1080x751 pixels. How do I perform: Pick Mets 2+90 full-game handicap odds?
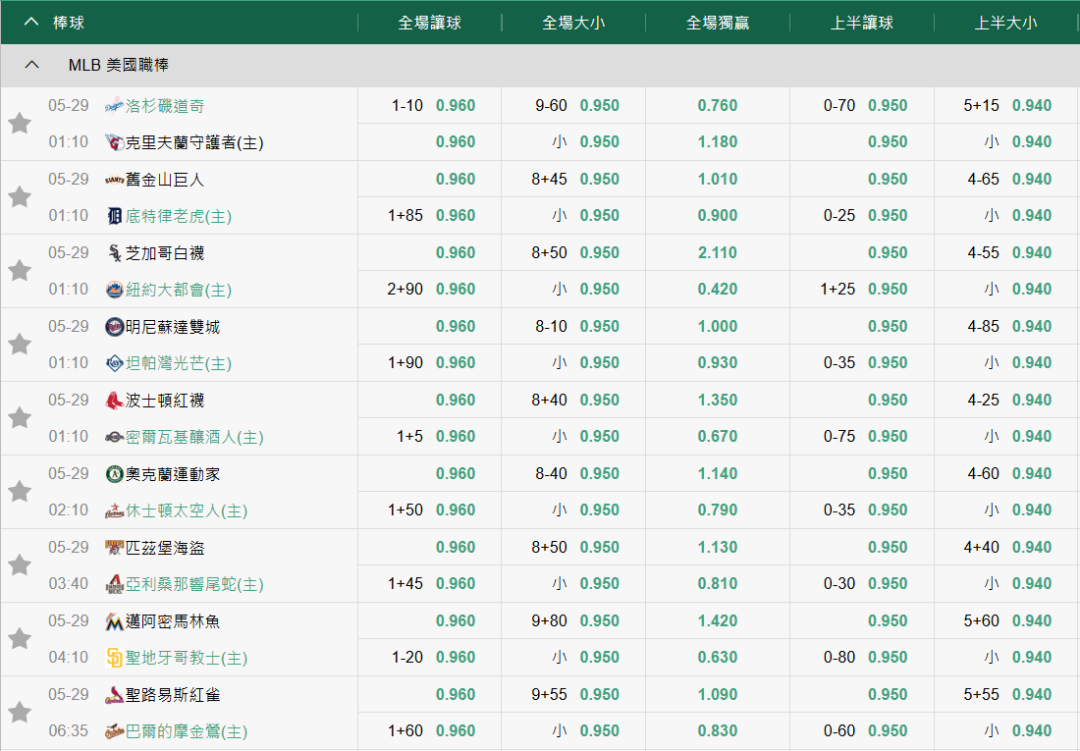coord(455,289)
